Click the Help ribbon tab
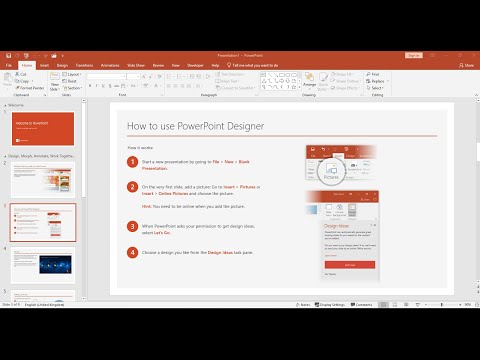Viewport: 480px width, 360px height. [215, 65]
